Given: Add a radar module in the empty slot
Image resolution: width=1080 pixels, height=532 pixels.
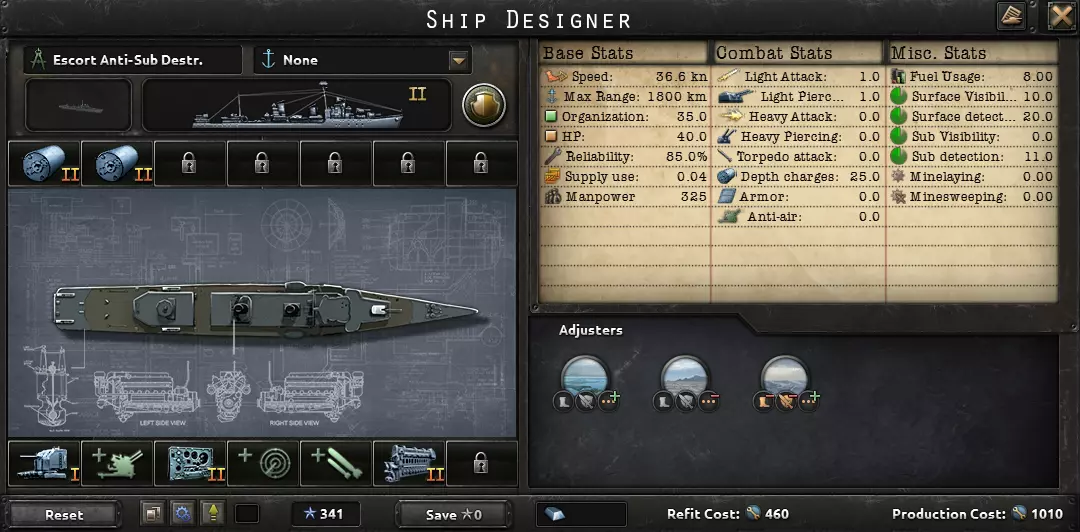Looking at the screenshot, I should point(264,464).
